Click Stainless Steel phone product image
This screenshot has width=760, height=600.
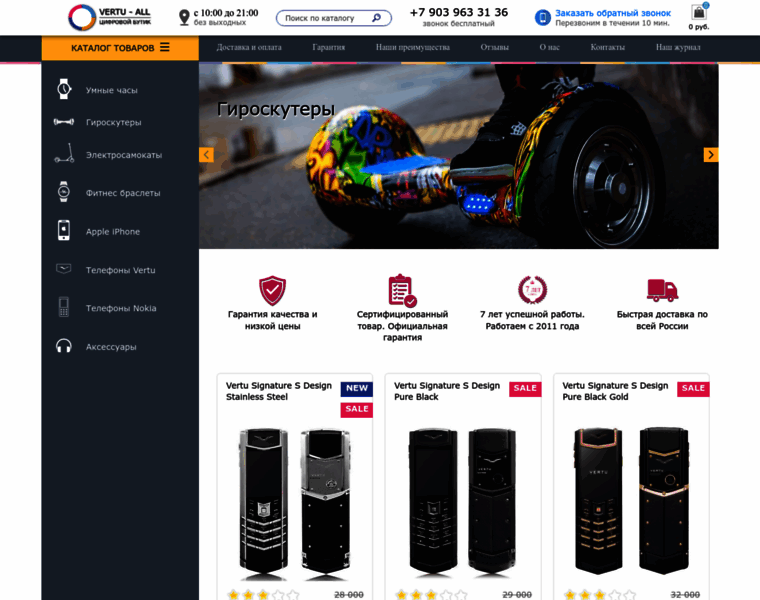click(x=295, y=503)
